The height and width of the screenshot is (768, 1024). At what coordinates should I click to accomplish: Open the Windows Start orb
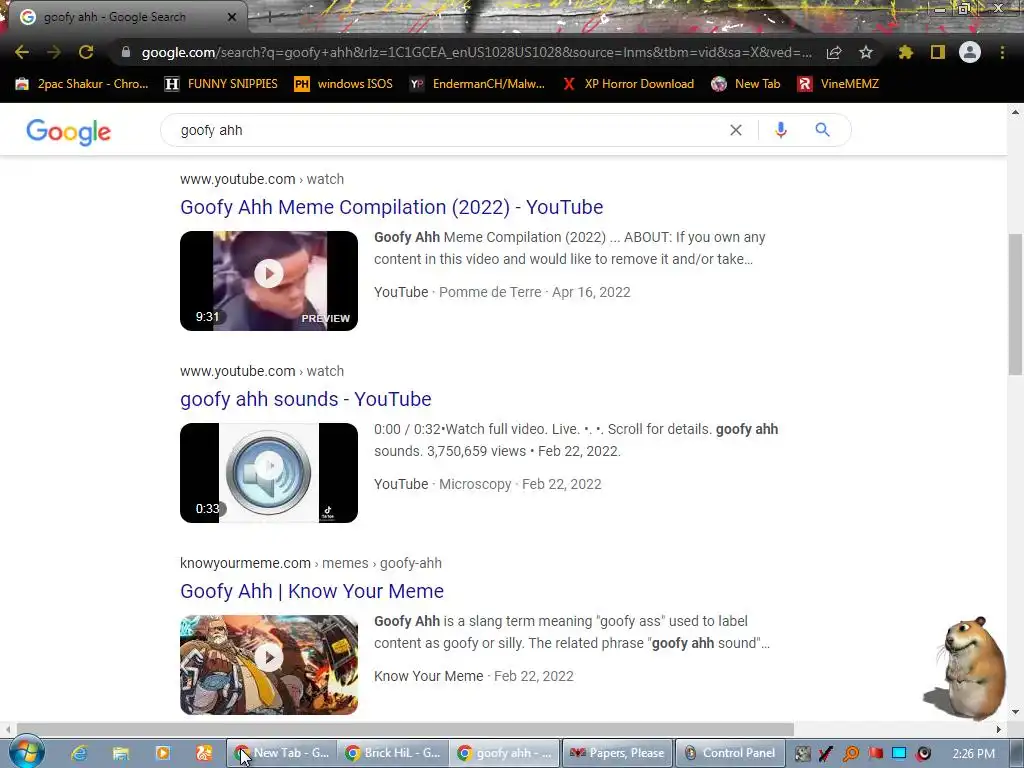pos(27,753)
